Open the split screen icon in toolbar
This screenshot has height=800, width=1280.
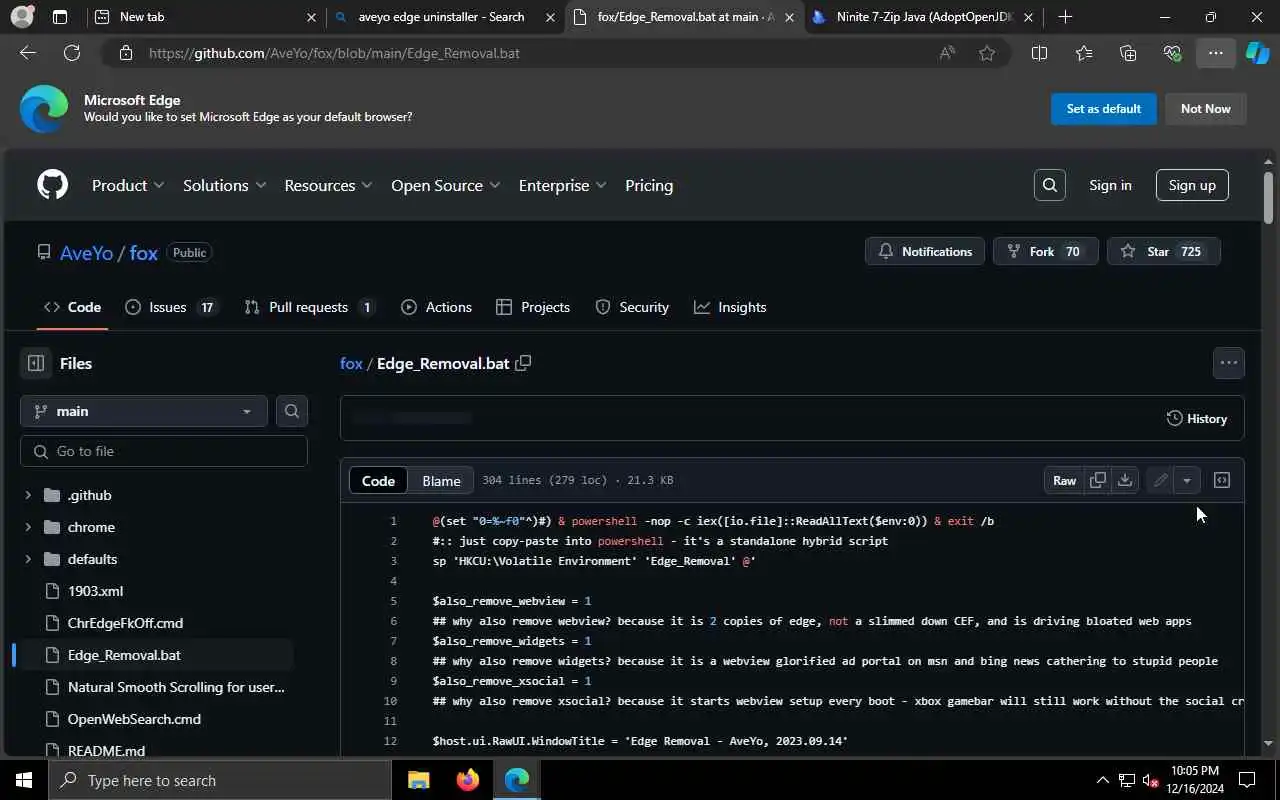pos(1039,53)
